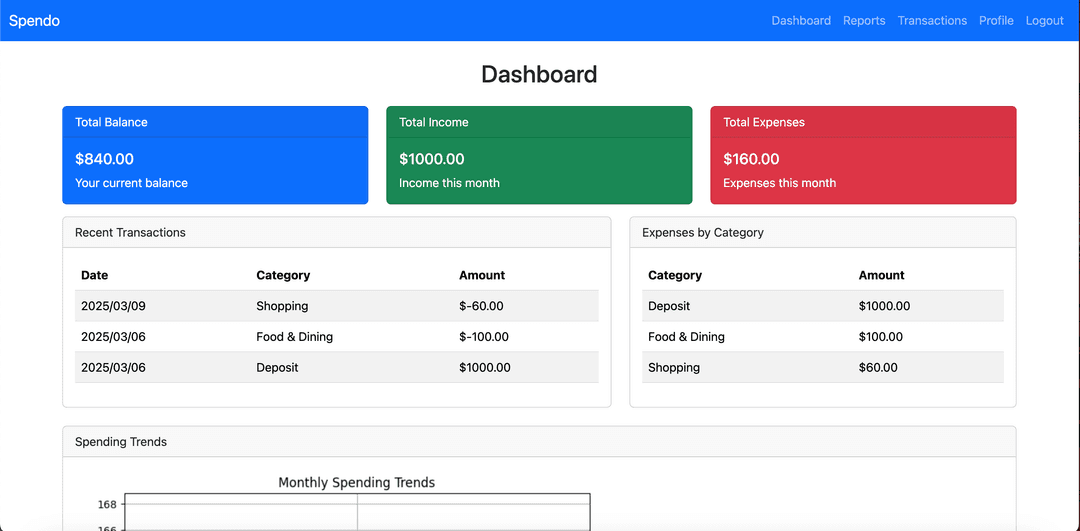Go to the Reports page

pyautogui.click(x=864, y=21)
